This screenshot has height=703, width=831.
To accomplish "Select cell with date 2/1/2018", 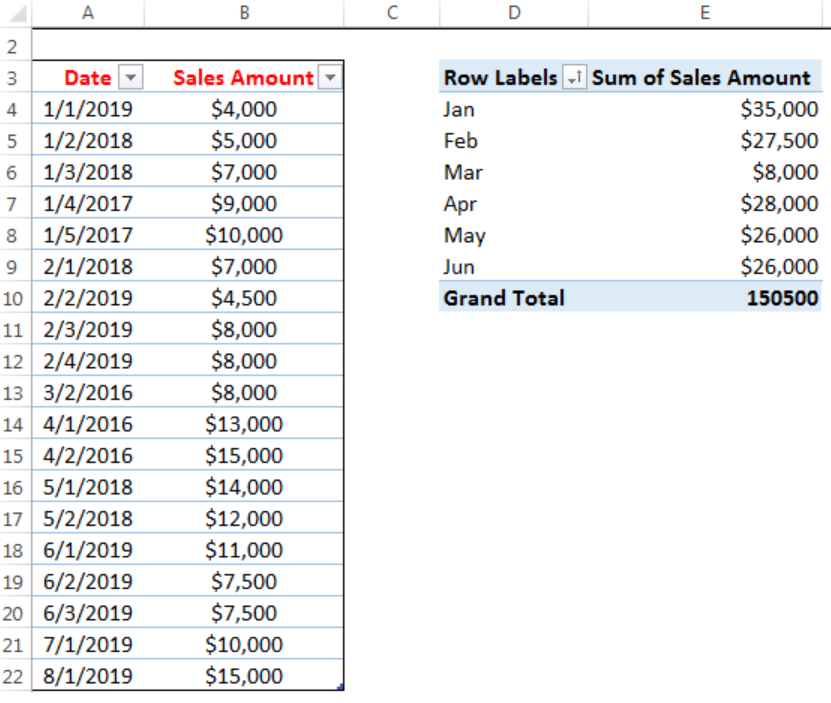I will tap(88, 267).
